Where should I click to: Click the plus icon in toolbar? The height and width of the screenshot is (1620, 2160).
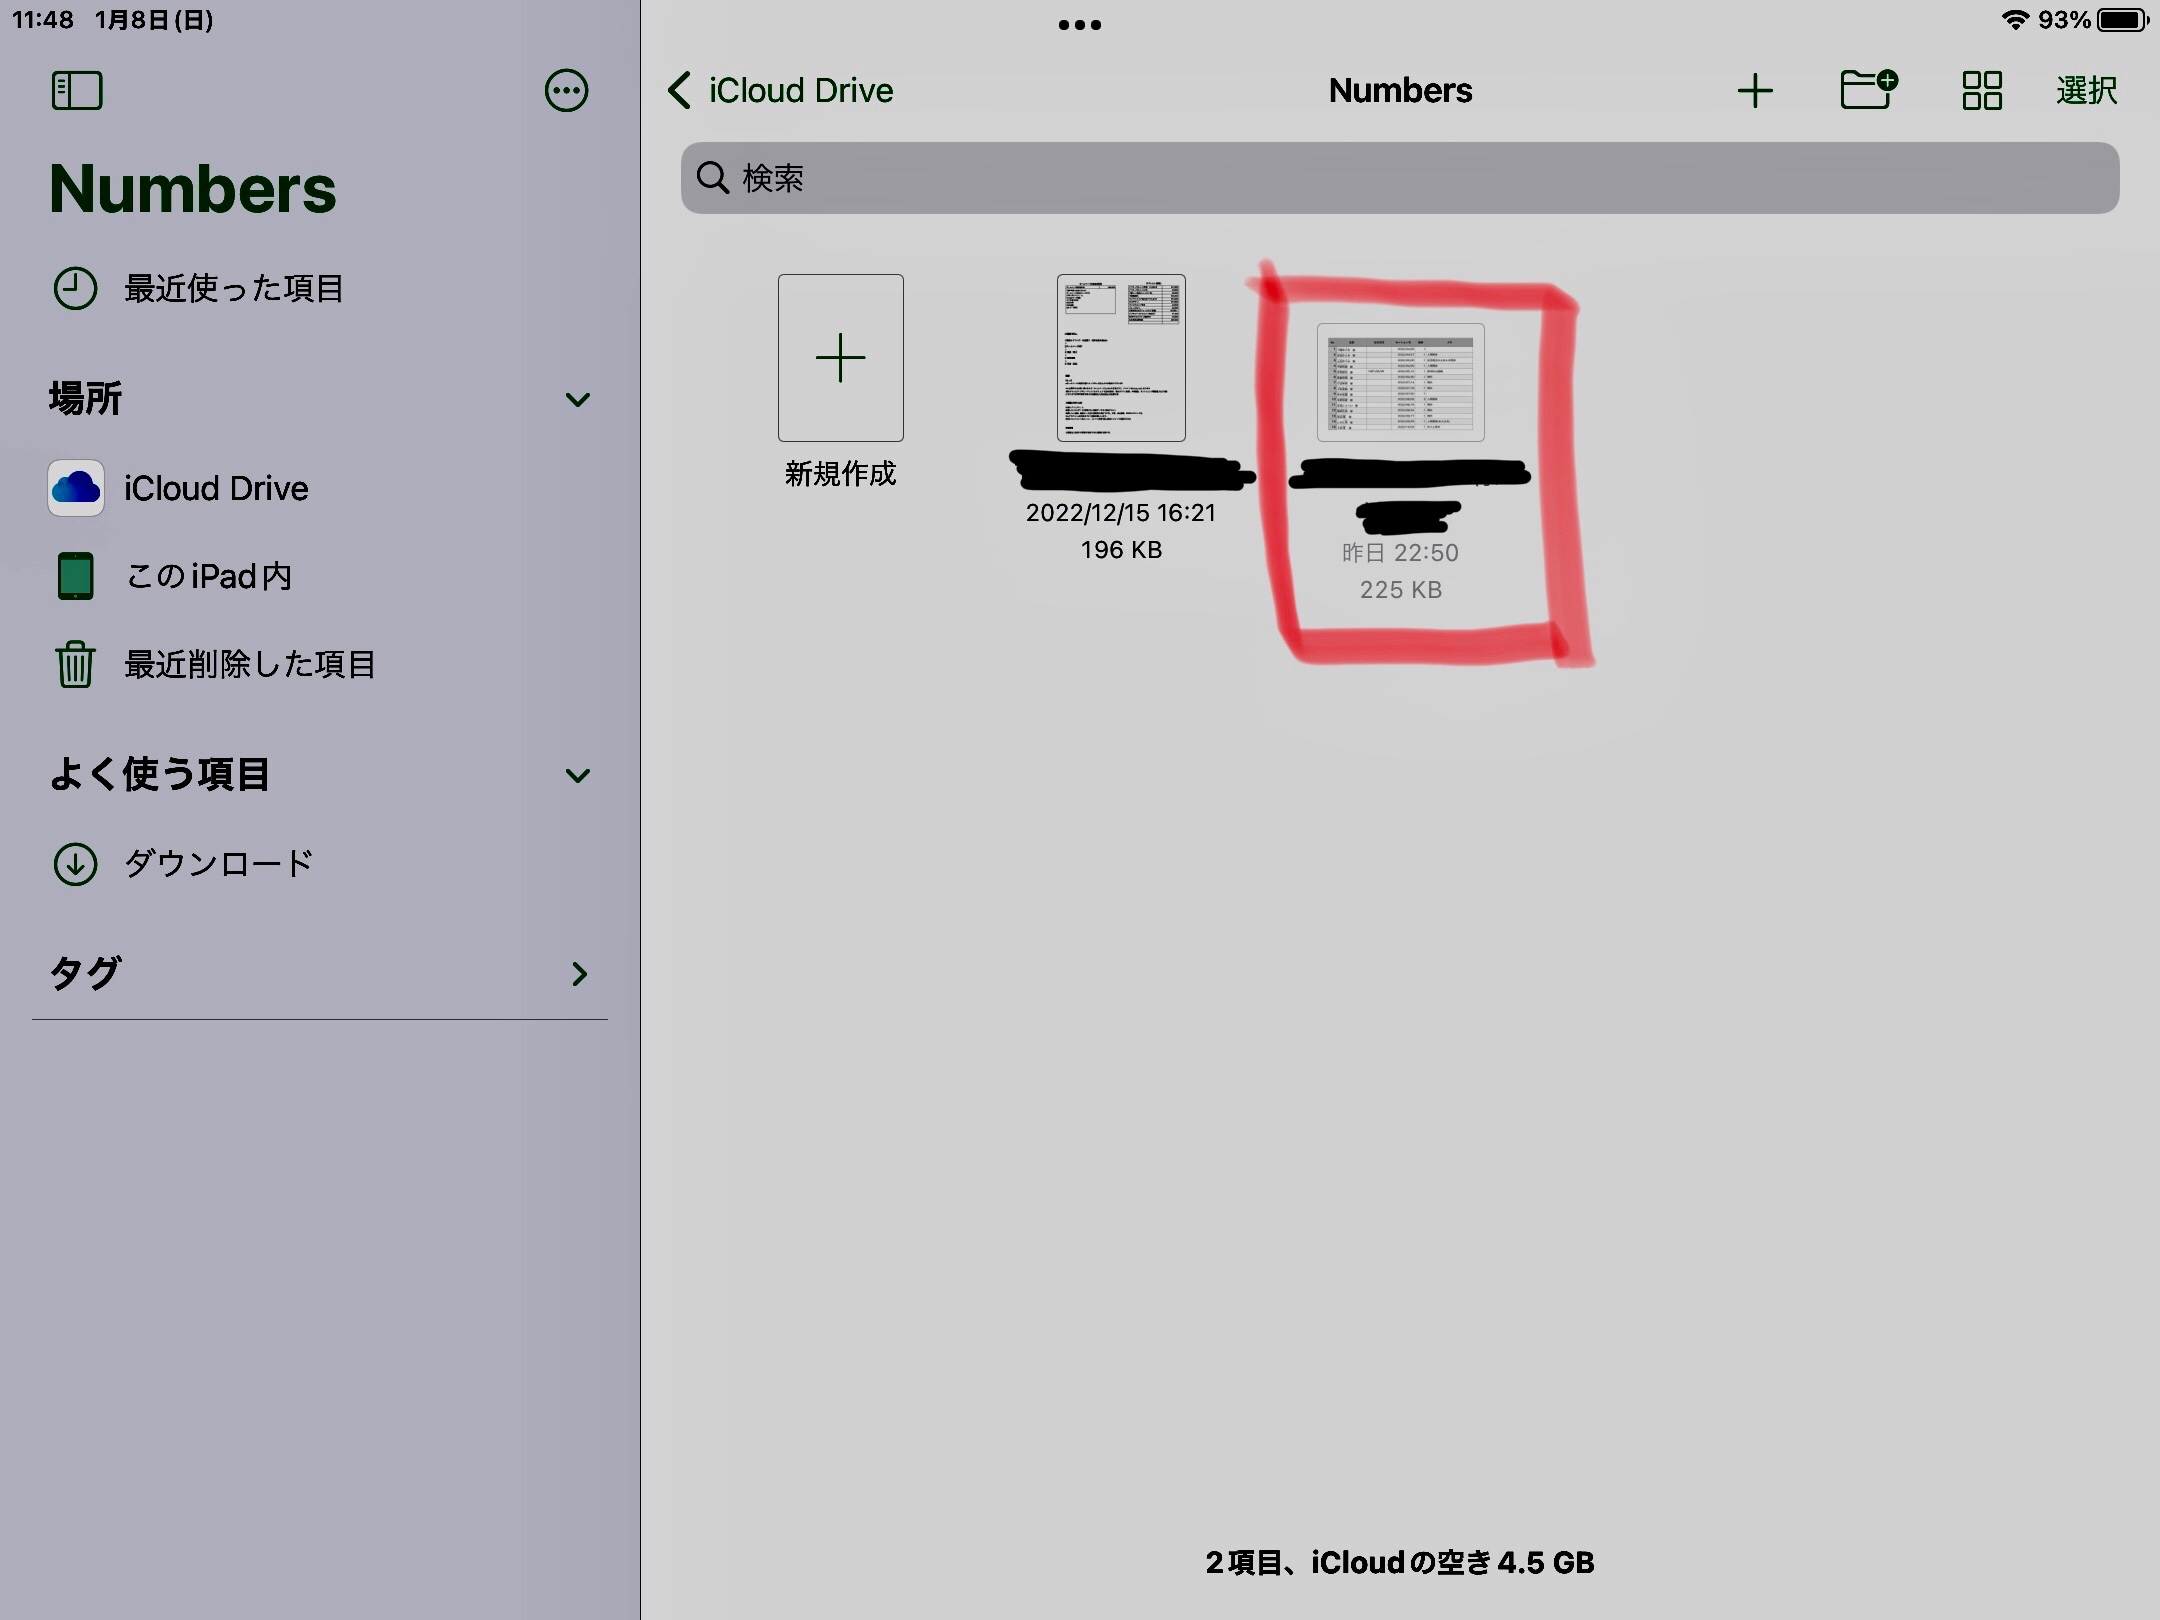[x=1755, y=91]
